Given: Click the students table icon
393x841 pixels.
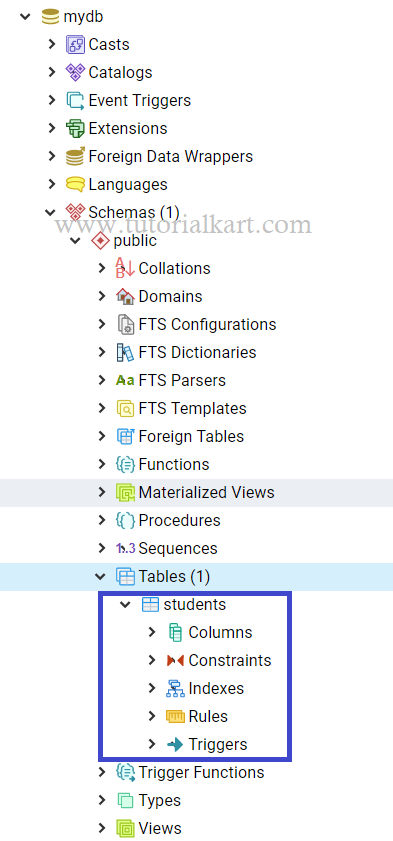Looking at the screenshot, I should point(150,604).
